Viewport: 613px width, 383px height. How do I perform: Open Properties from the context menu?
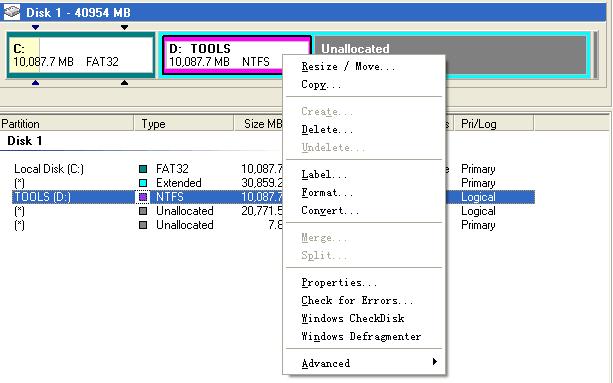click(x=339, y=282)
